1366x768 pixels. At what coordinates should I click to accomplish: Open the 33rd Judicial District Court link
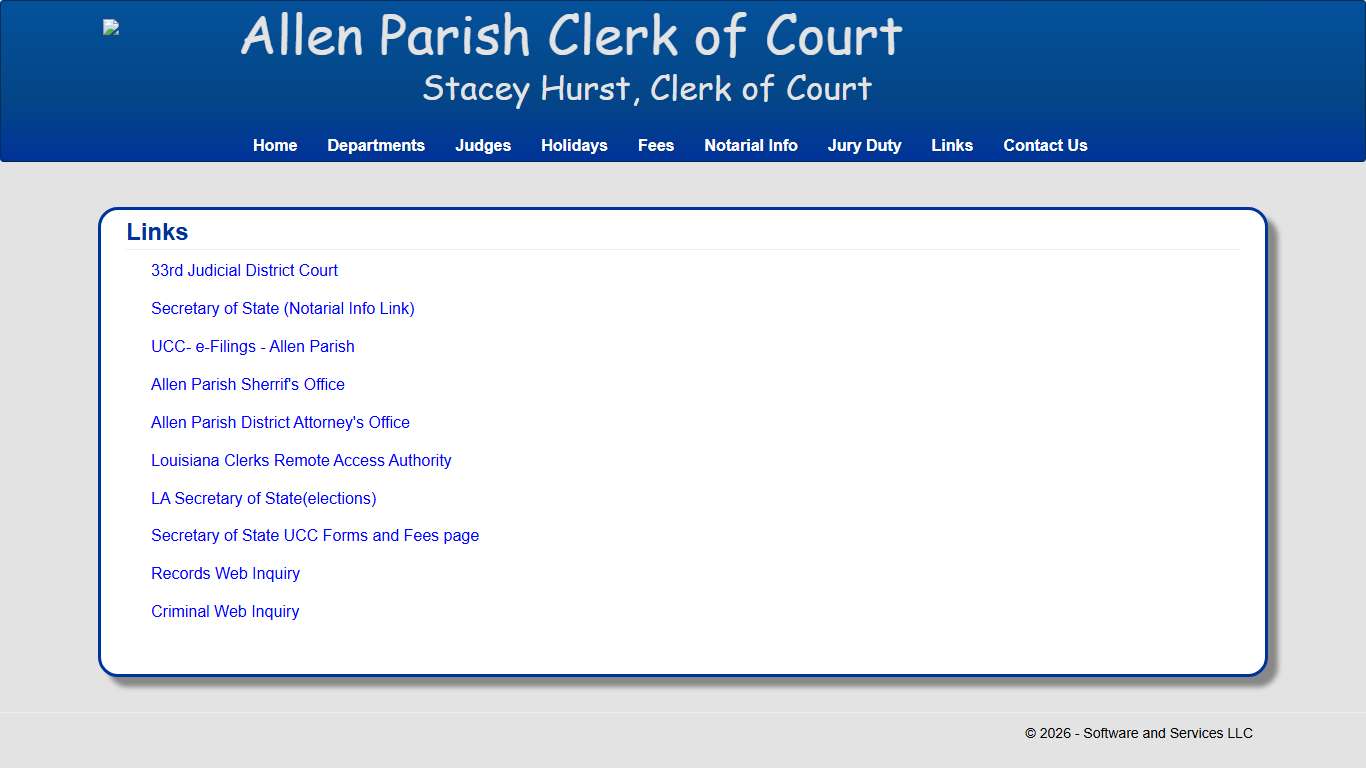pos(244,270)
